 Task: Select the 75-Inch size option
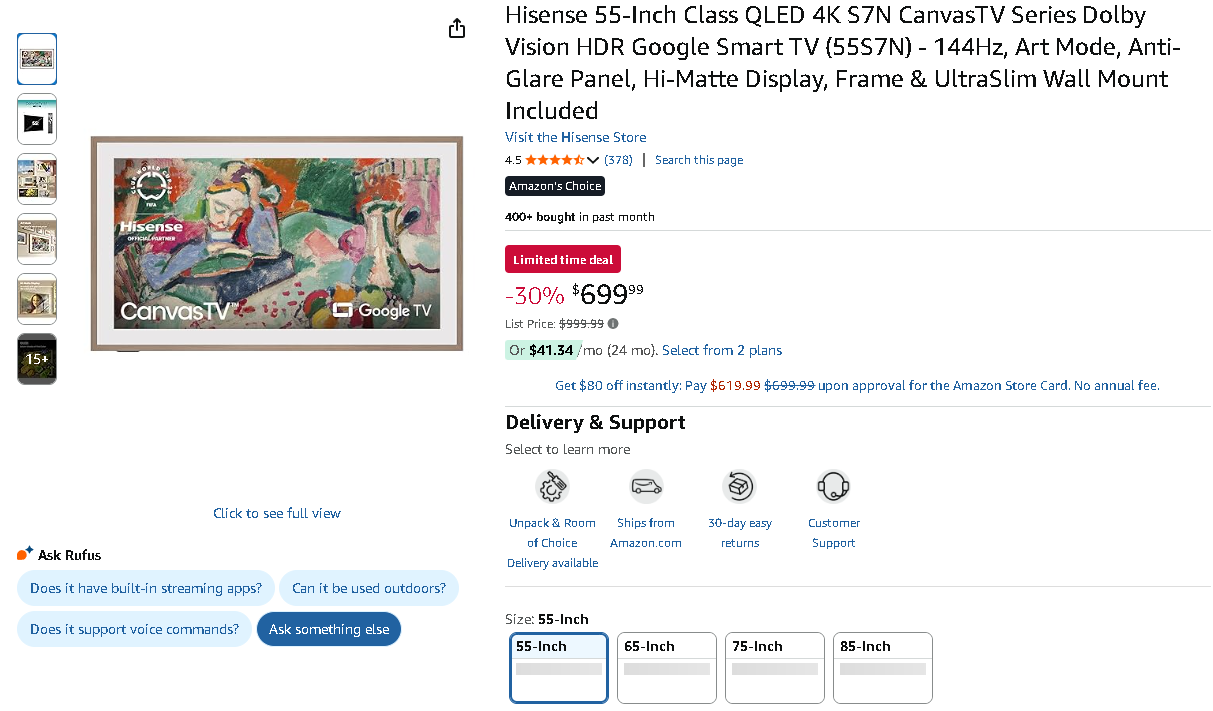point(774,667)
